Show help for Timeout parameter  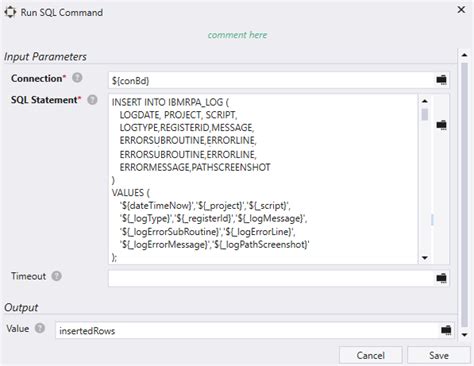tap(57, 276)
